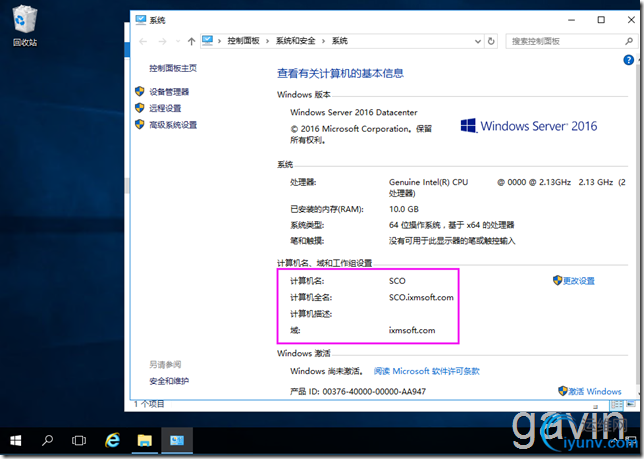Open 控制面板主页 link

173,68
